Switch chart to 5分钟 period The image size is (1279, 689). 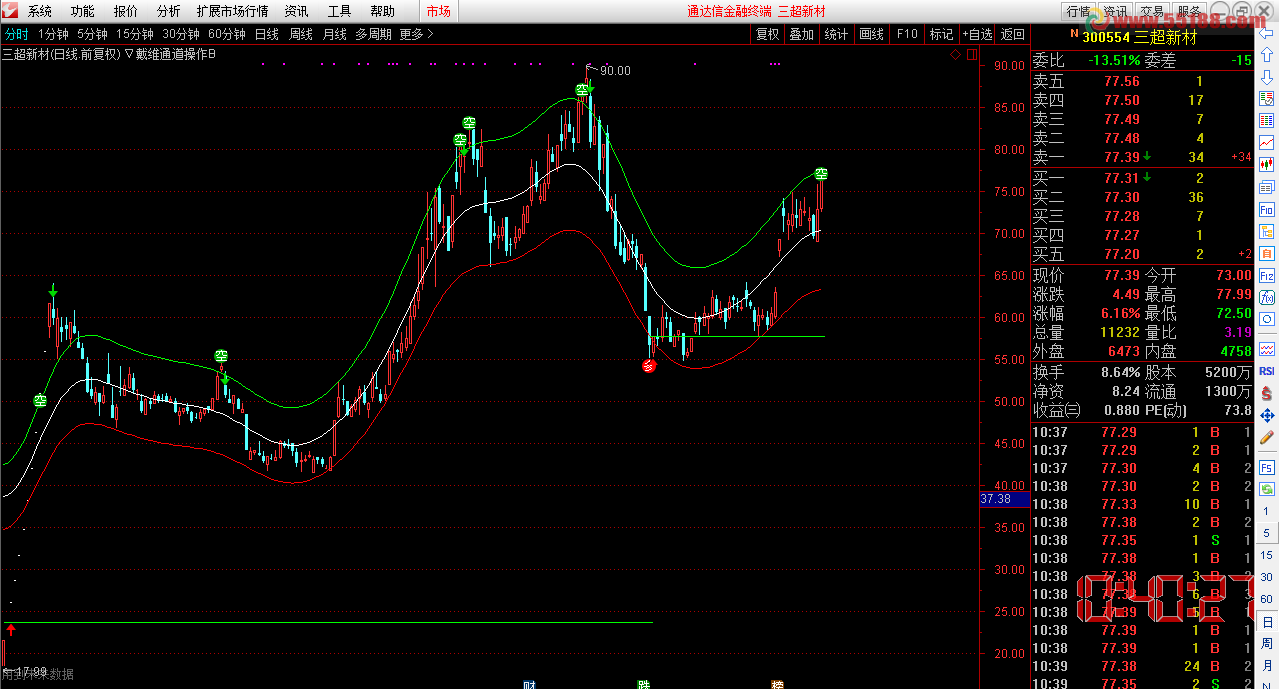coord(92,34)
